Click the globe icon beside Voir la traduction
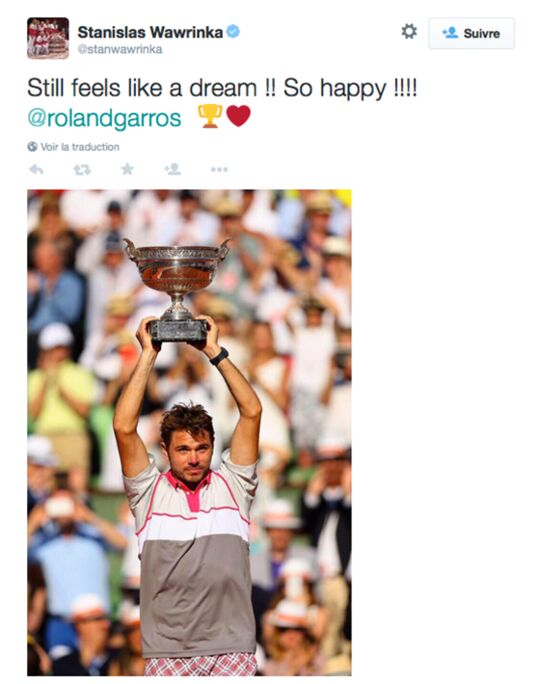This screenshot has width=540, height=684. tap(32, 147)
